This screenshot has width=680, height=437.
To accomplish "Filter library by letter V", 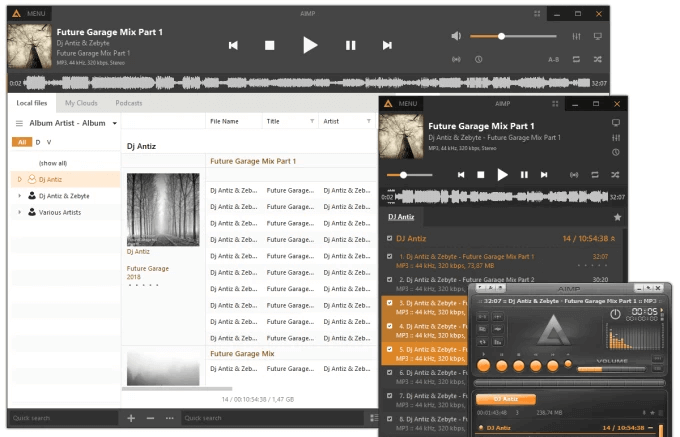I will point(49,142).
